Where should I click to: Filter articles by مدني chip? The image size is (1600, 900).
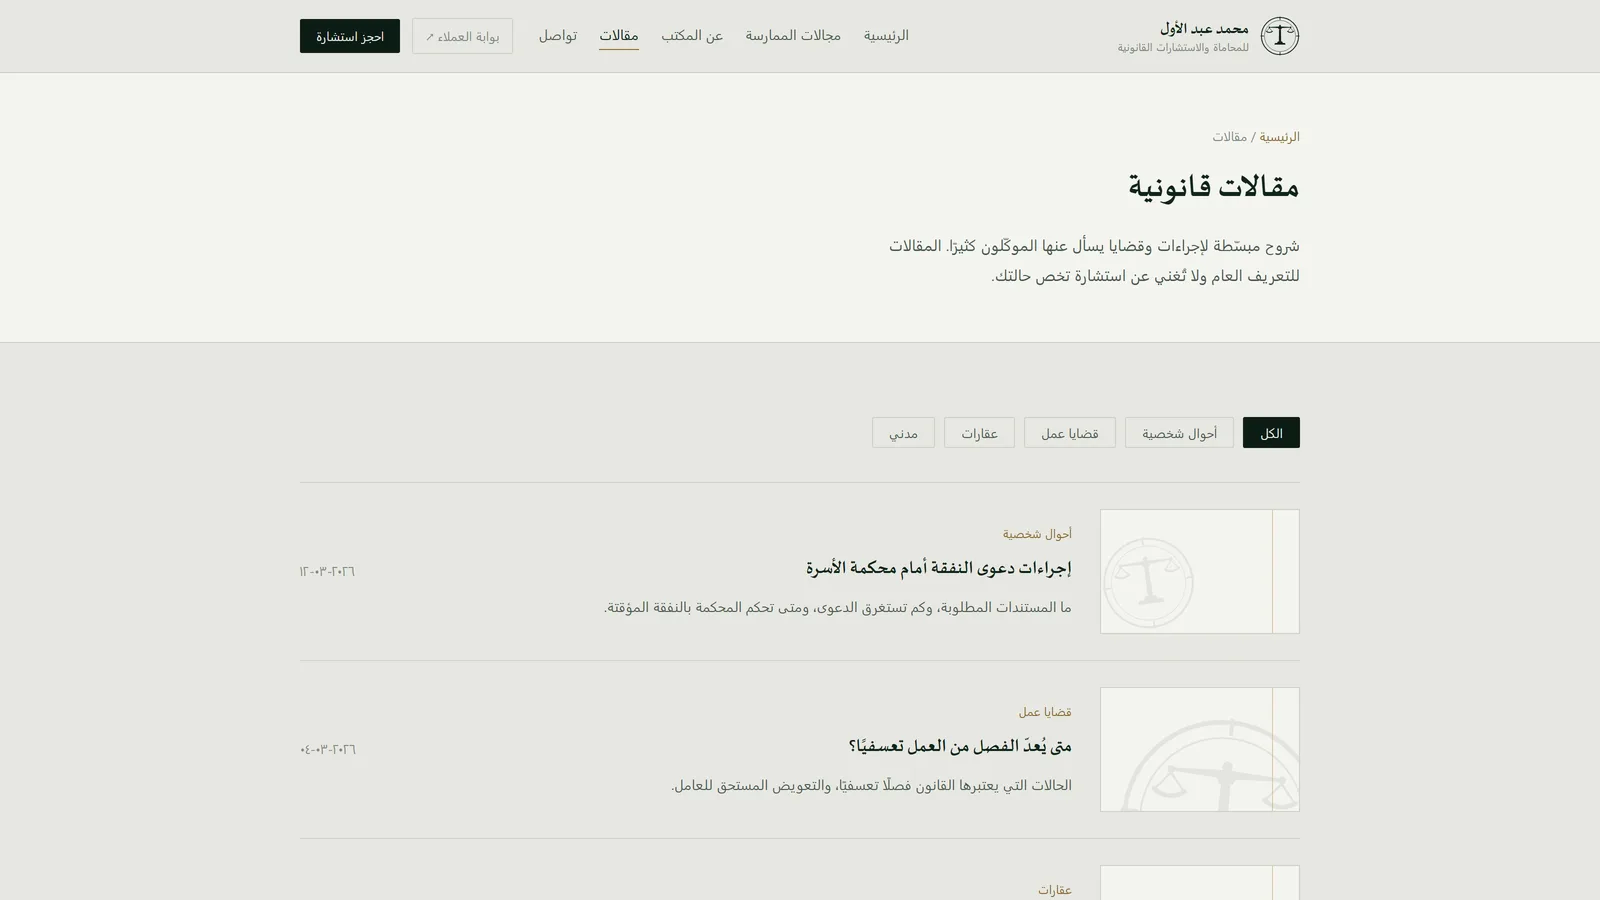tap(903, 433)
